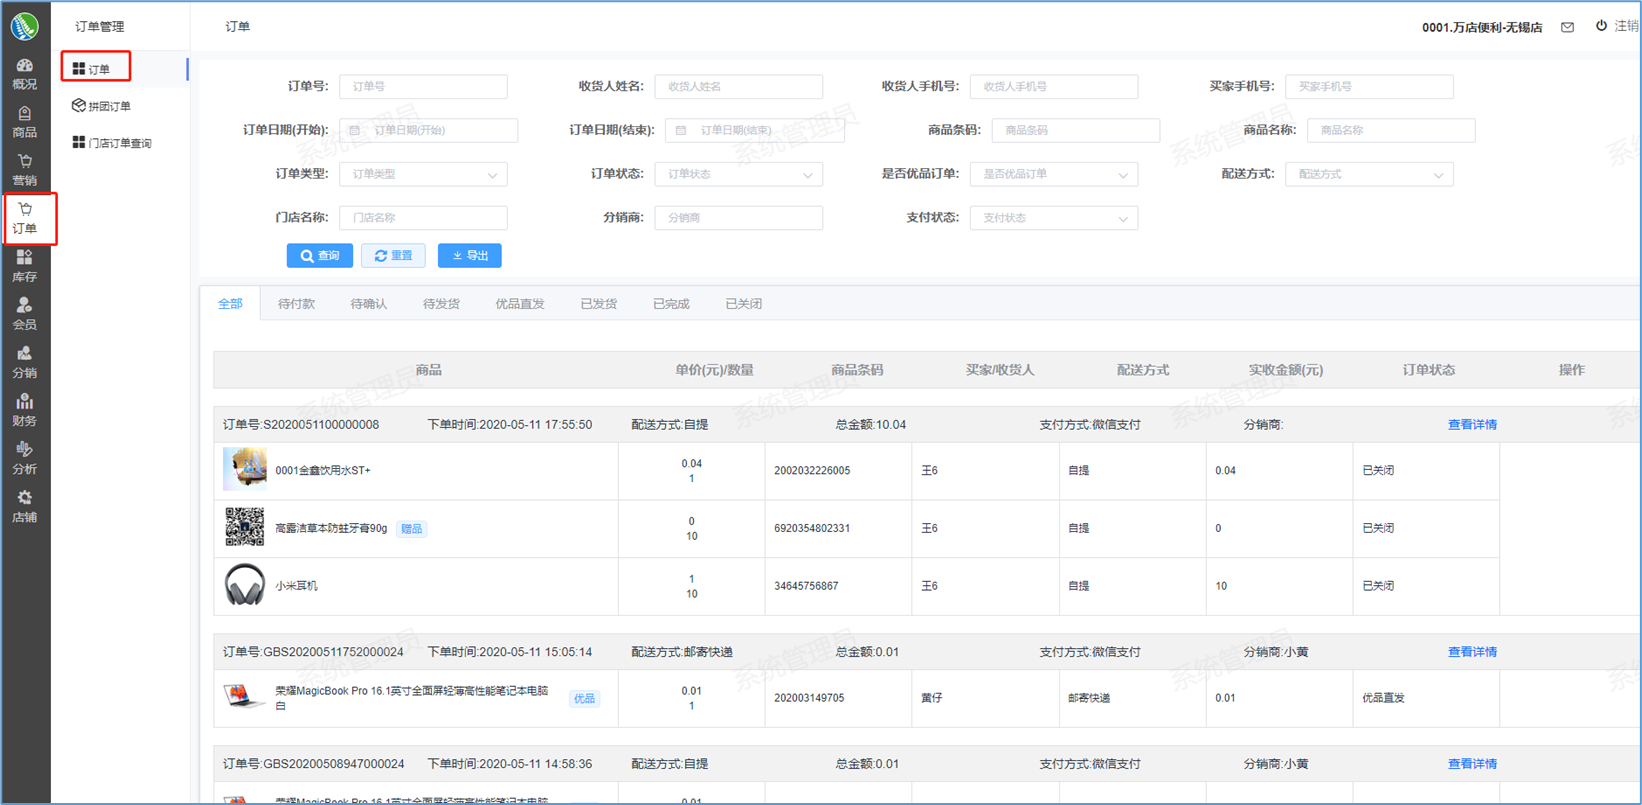Click the 订单号 input field
Screen dimensions: 1642x805
423,87
